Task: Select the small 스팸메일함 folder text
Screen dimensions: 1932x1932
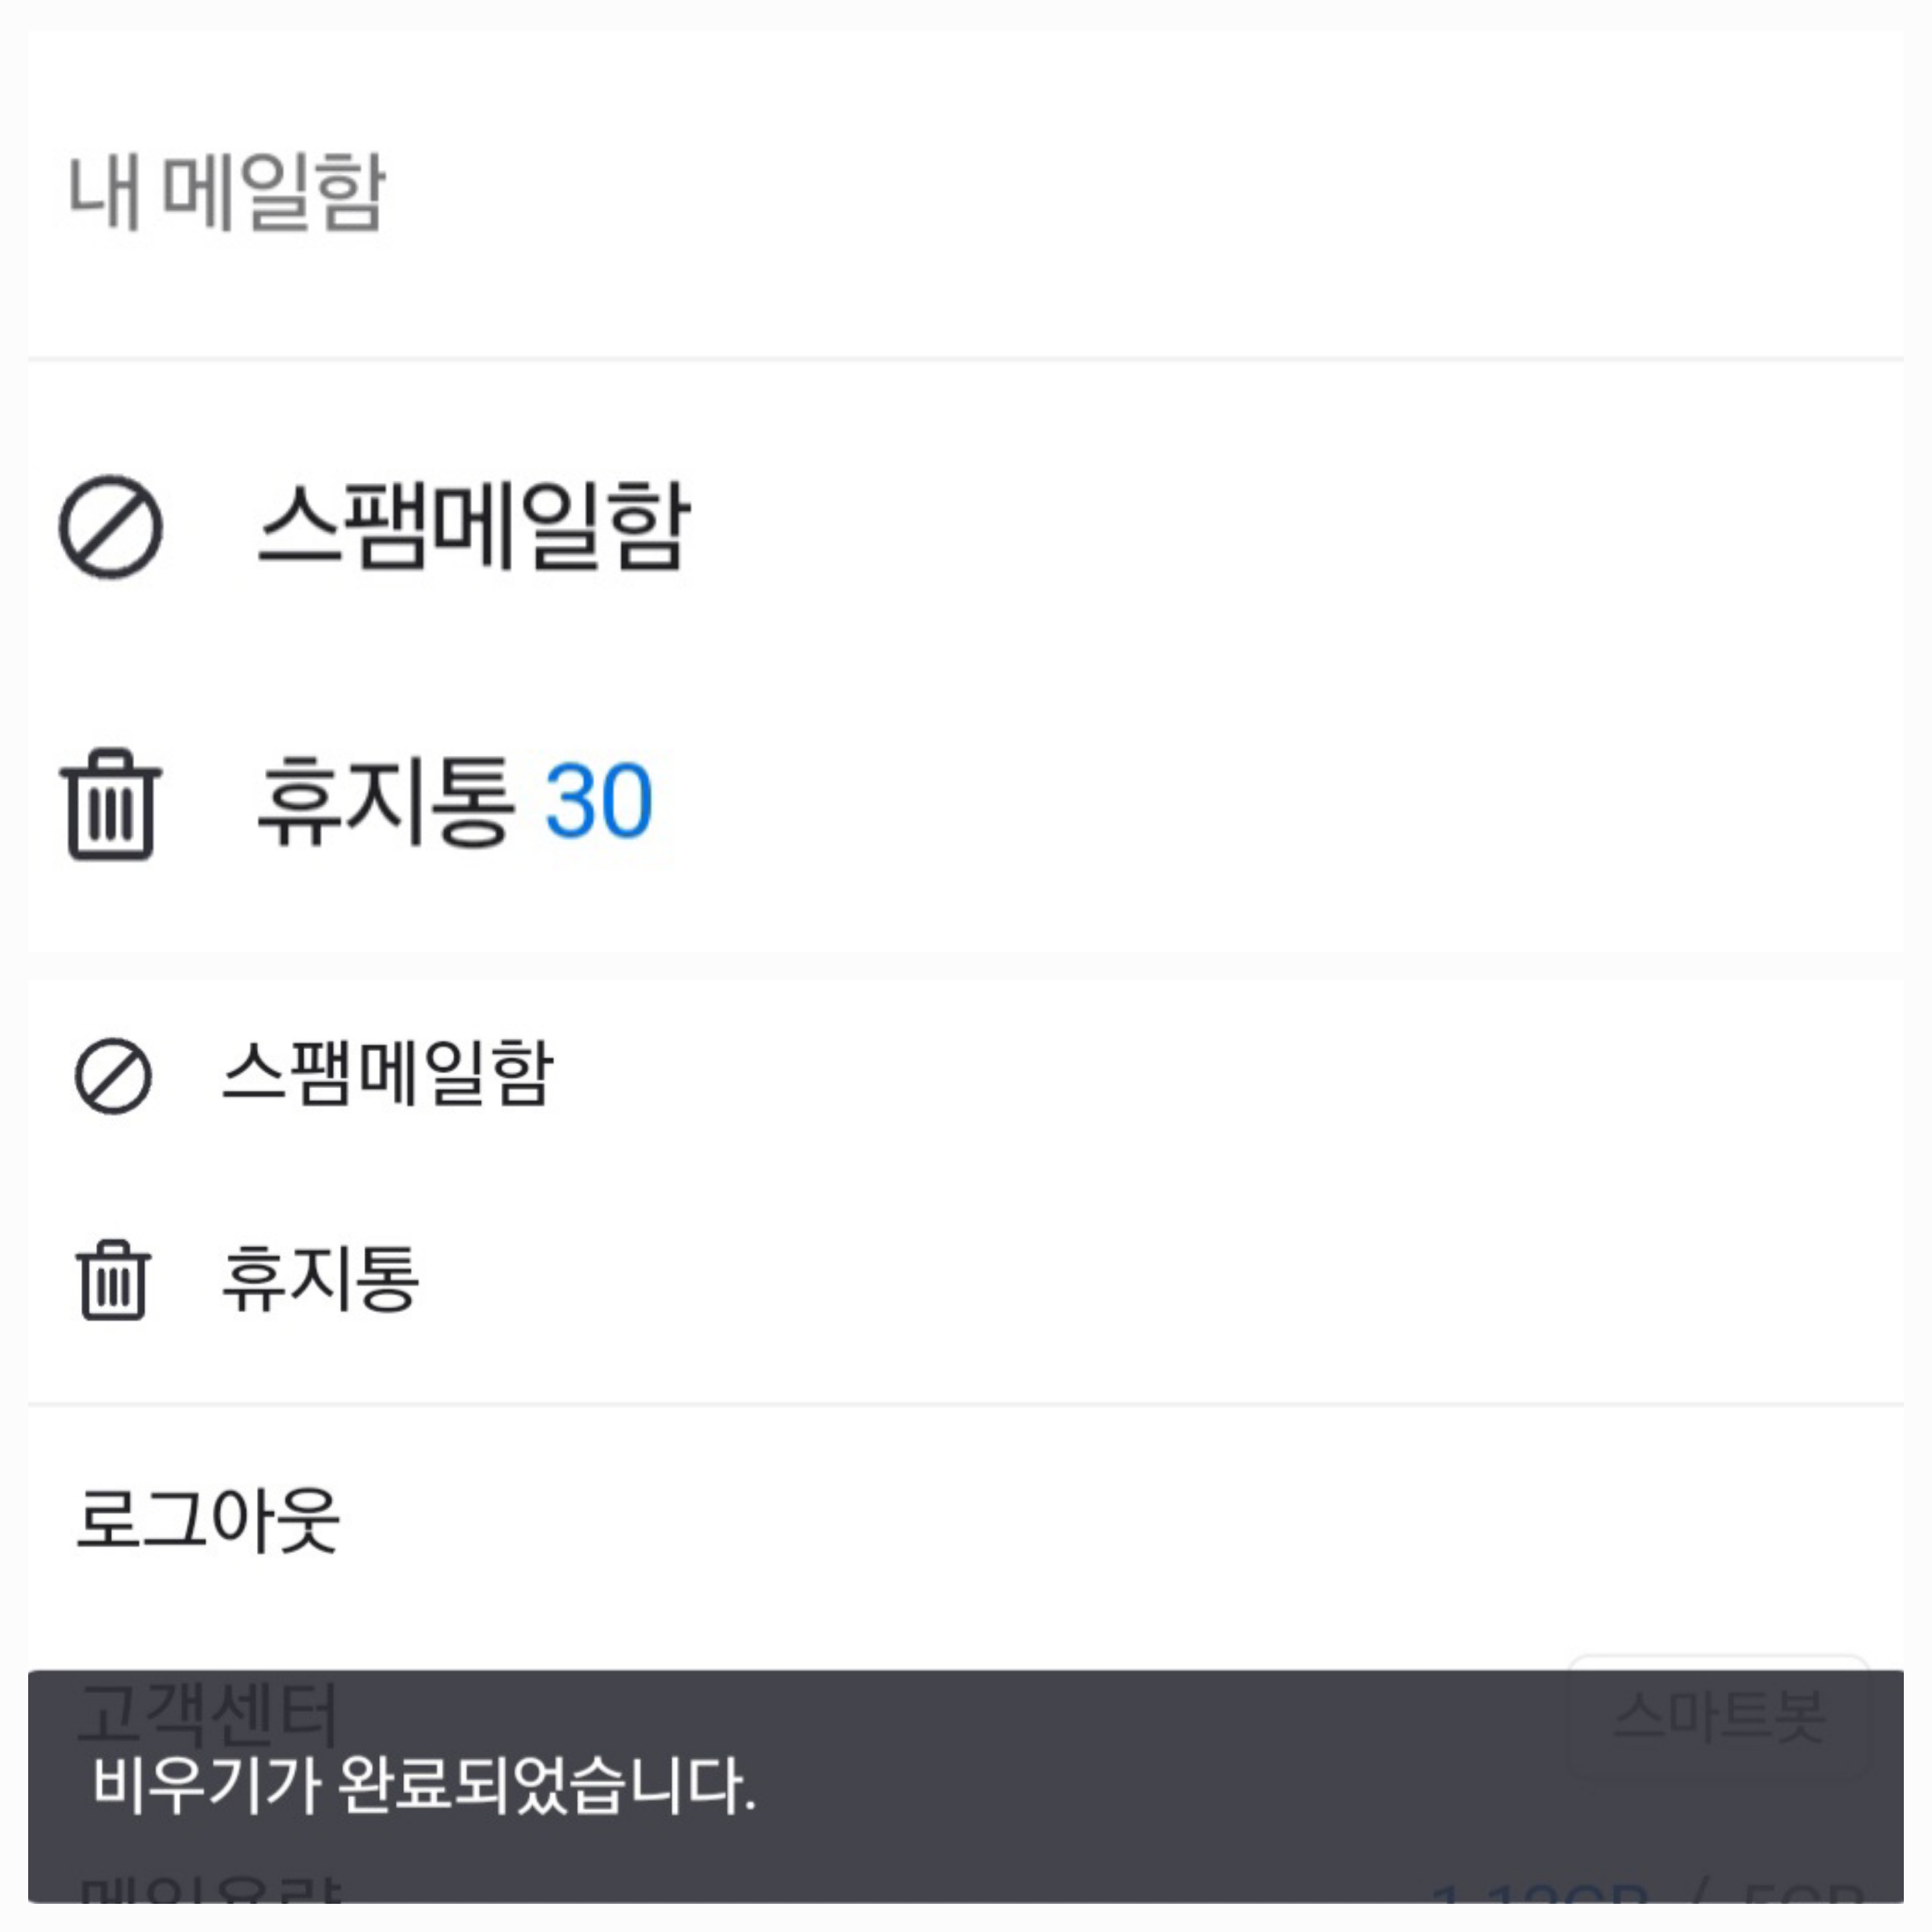Action: pos(387,1074)
